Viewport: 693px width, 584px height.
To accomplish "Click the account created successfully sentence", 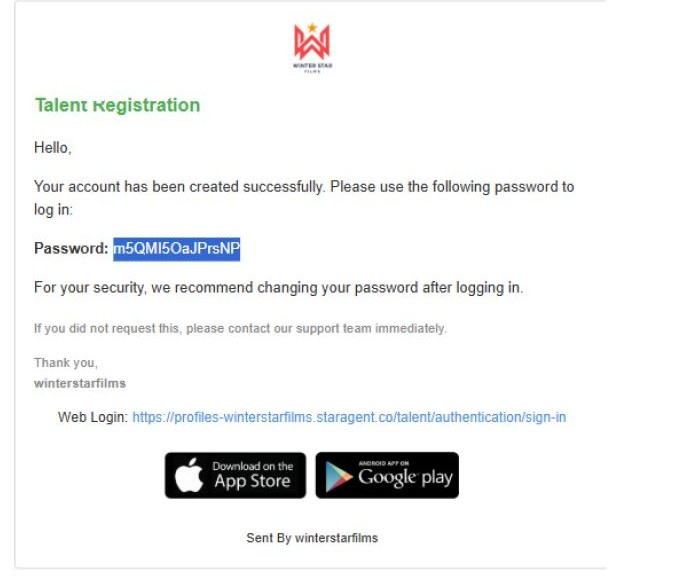I will (x=304, y=187).
